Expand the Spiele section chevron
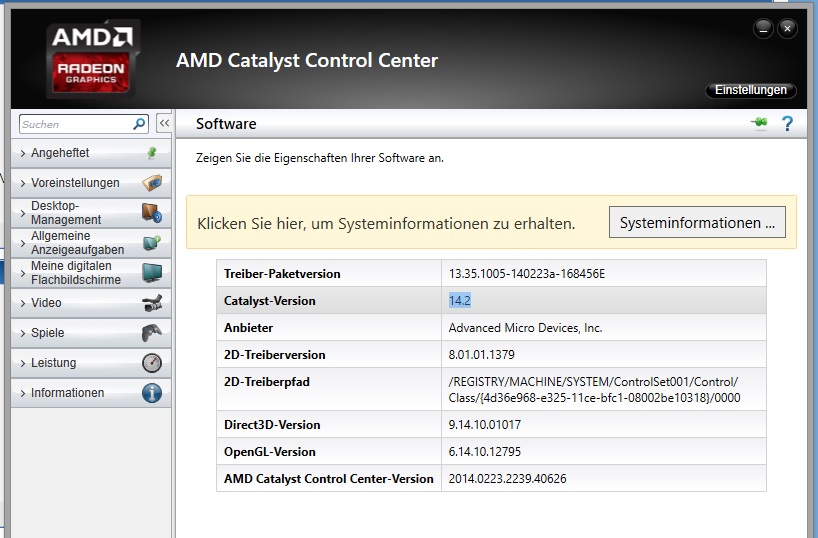Image resolution: width=818 pixels, height=538 pixels. (23, 333)
